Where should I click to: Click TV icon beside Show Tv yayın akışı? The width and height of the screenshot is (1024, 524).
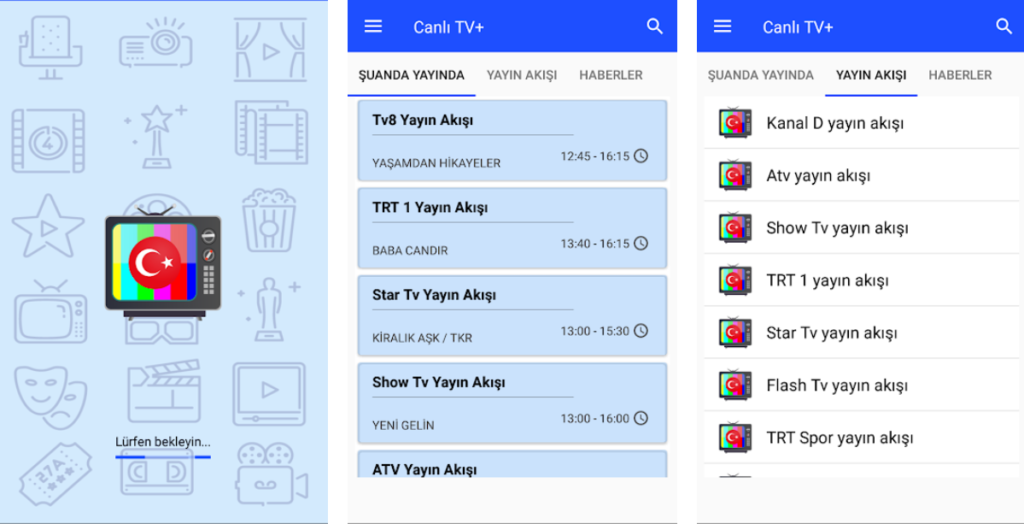[735, 227]
